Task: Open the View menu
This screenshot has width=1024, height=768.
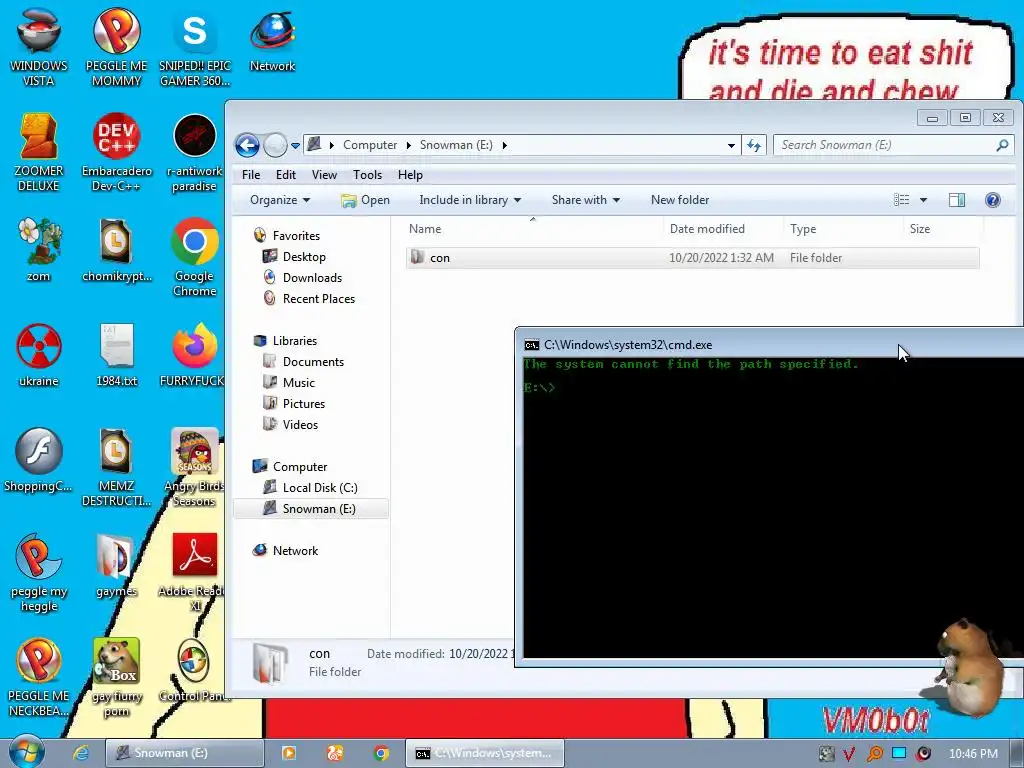Action: 324,175
